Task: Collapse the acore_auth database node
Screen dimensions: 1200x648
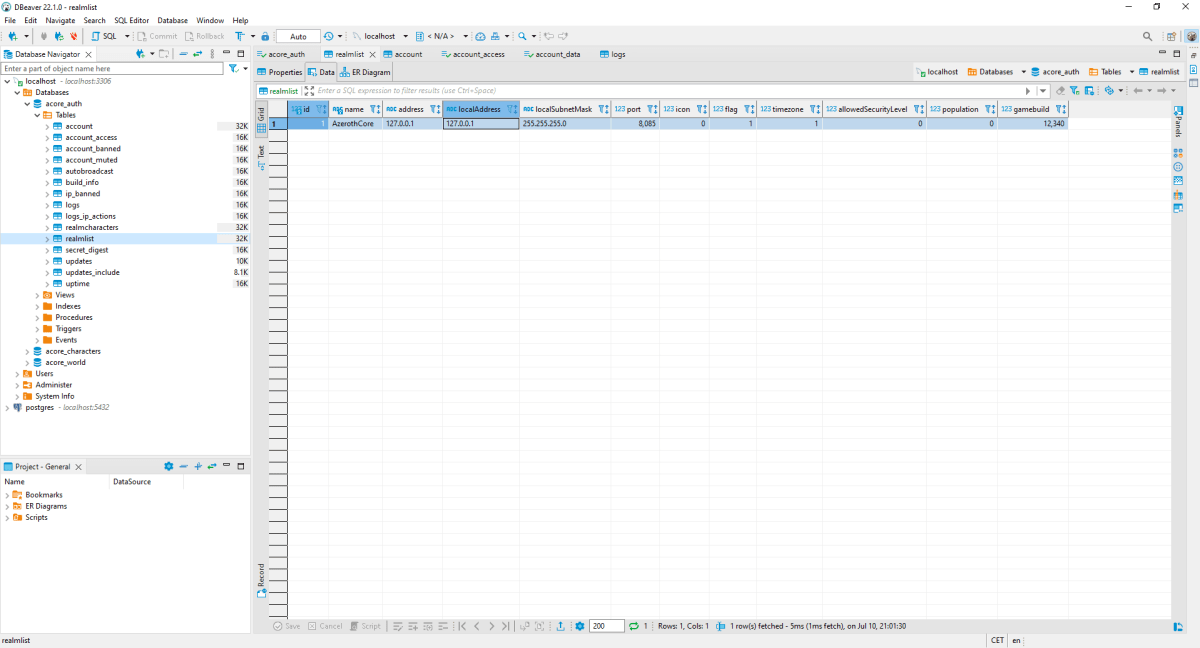Action: (28, 103)
